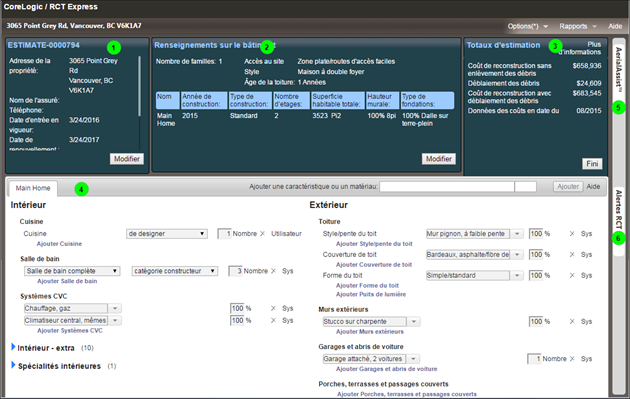Click the Stucco sur charpente percentage field
The height and width of the screenshot is (399, 630).
click(x=536, y=321)
